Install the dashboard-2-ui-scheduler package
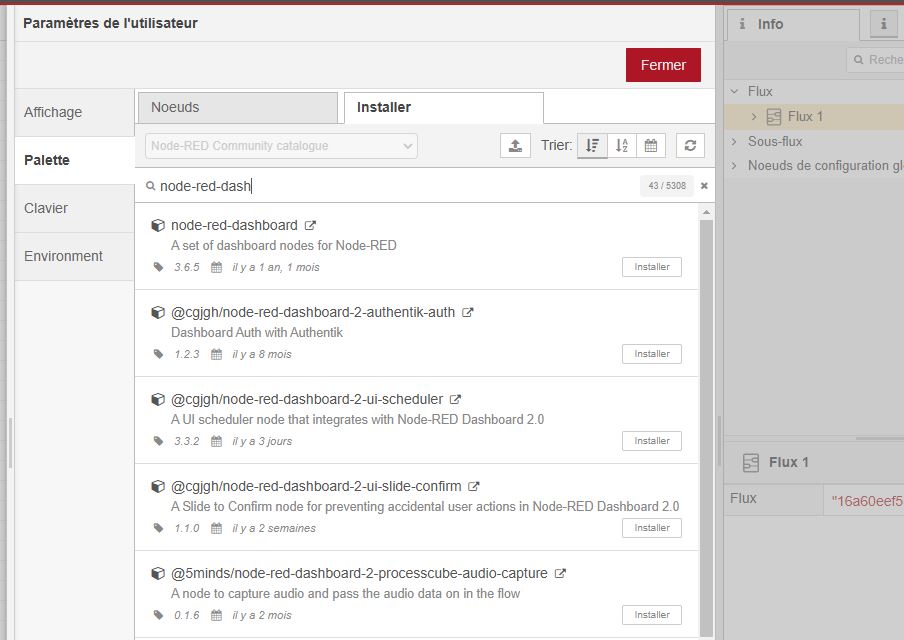 click(x=651, y=441)
